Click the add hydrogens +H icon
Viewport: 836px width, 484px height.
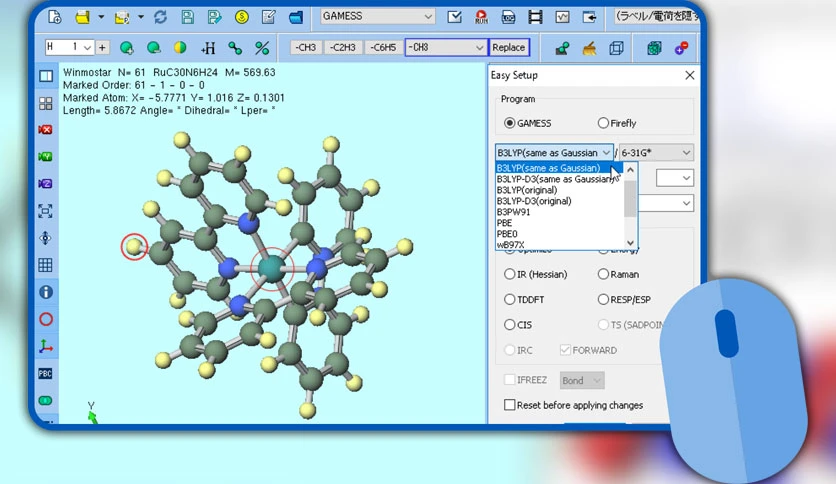pyautogui.click(x=208, y=48)
